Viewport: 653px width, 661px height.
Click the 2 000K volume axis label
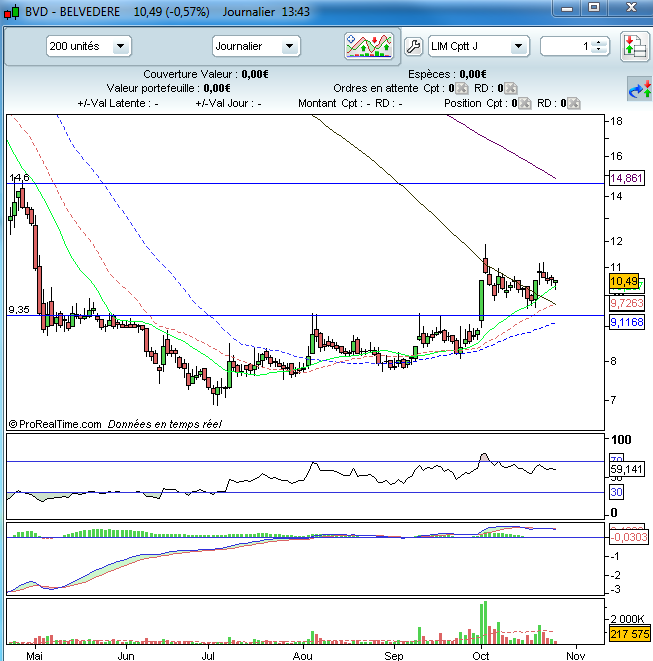coord(627,618)
